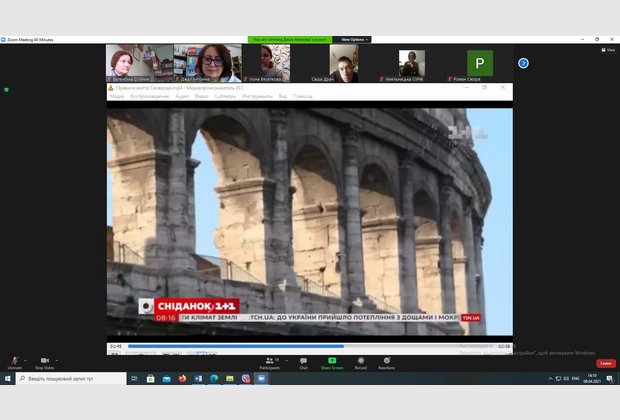Show next participants with the blue arrow
The image size is (620, 420).
click(x=523, y=63)
